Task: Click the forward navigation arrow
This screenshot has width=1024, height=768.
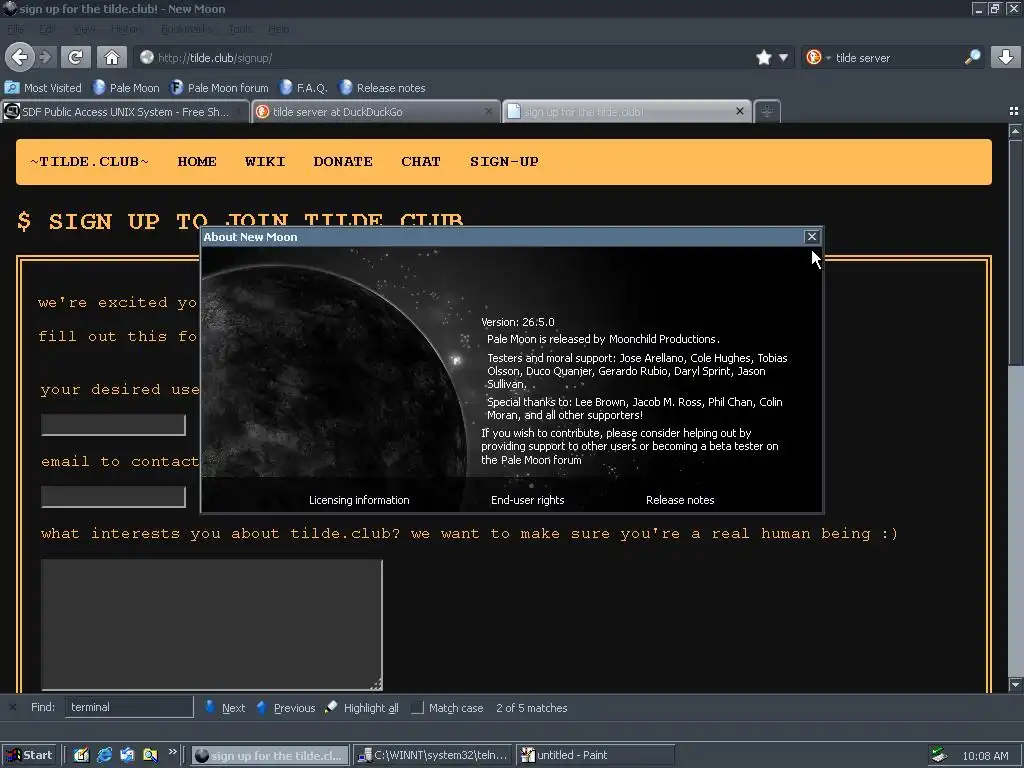Action: tap(45, 57)
